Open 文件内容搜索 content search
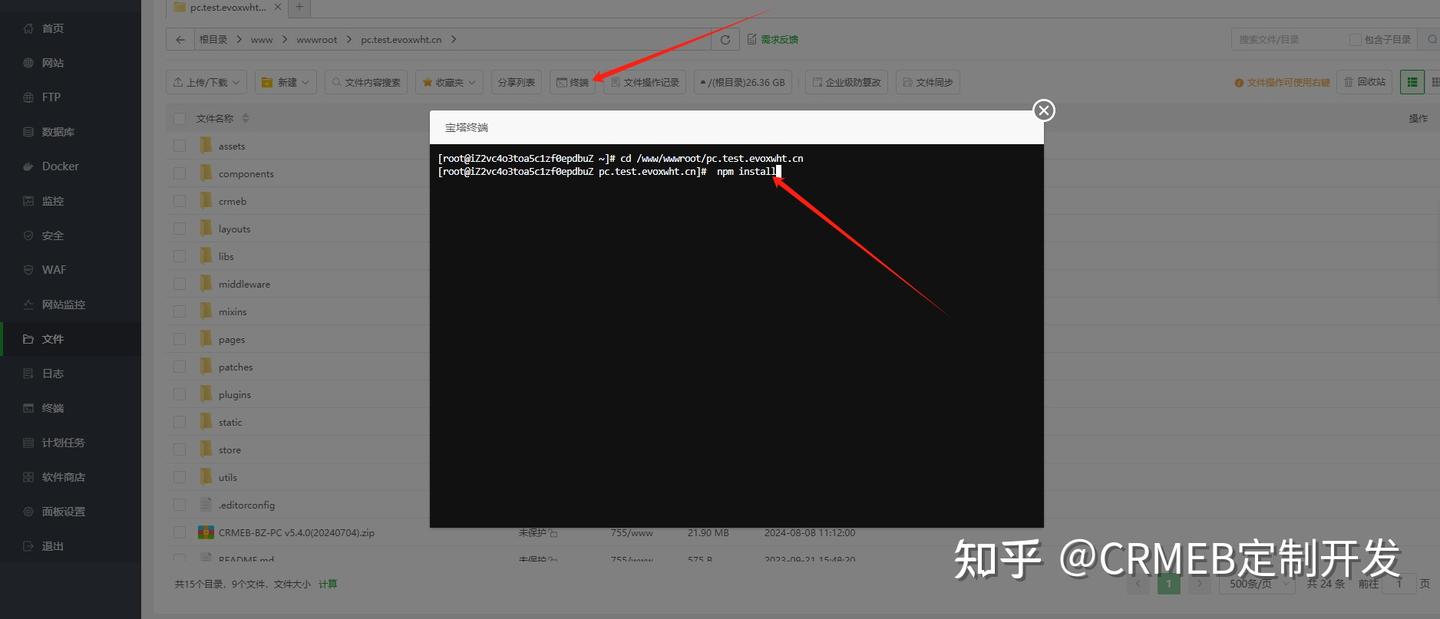Screen dimensions: 1440x619 click(x=366, y=82)
